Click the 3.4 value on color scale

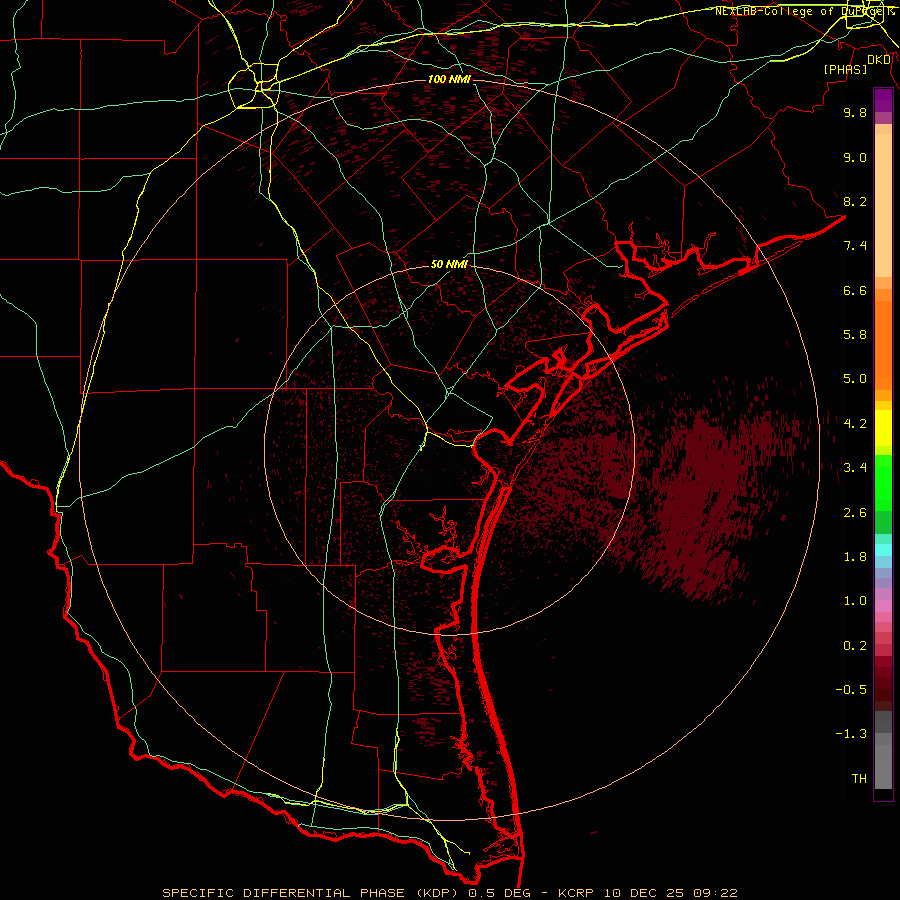(855, 468)
